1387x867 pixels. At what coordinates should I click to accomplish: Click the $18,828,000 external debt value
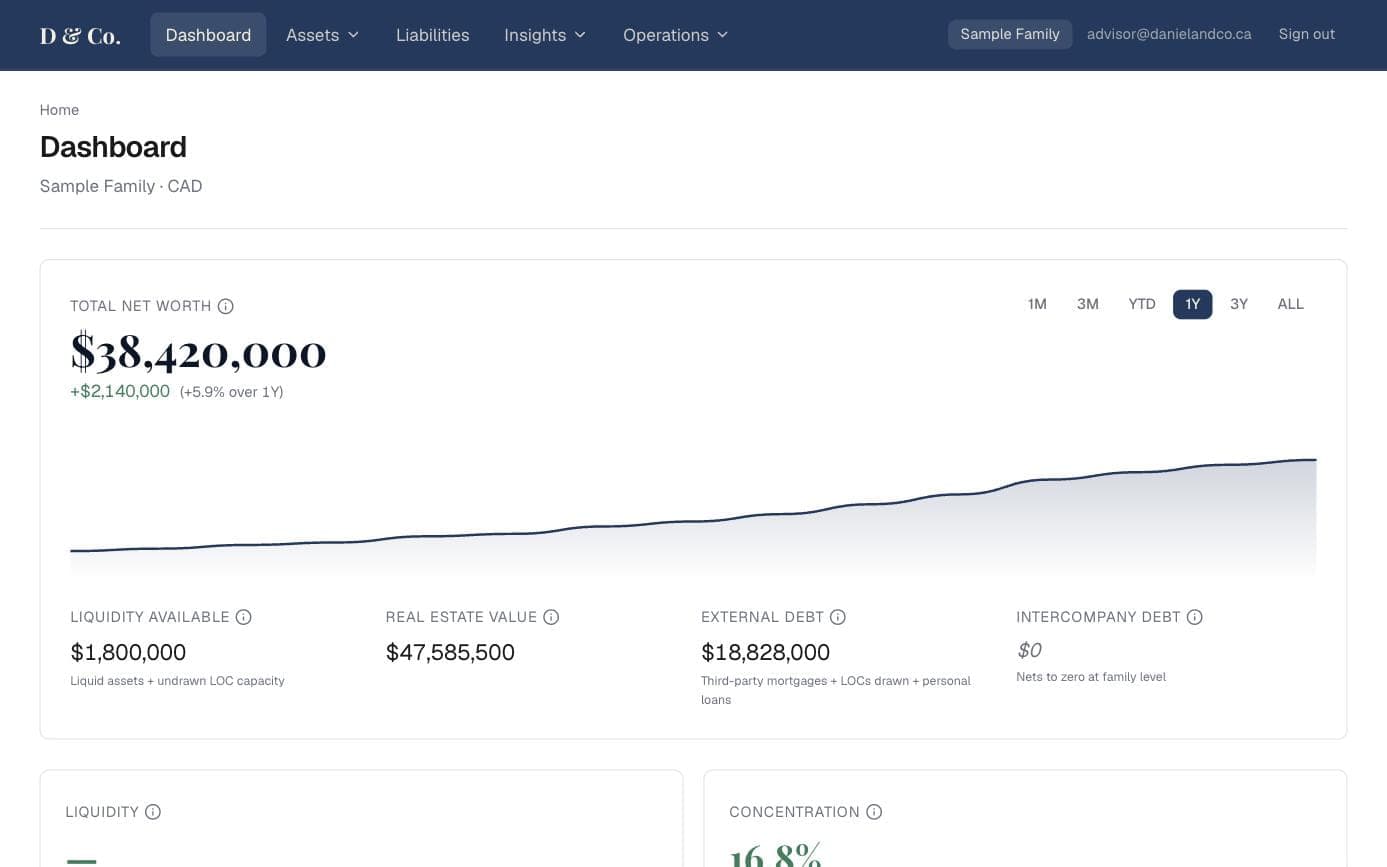[x=765, y=653]
